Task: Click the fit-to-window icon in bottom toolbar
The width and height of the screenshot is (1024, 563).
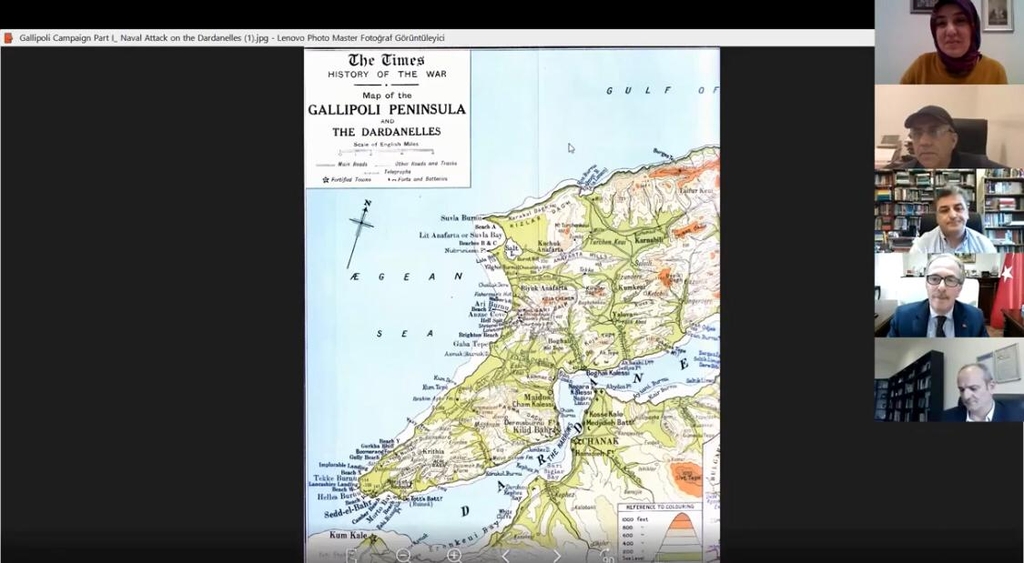Action: tap(352, 555)
